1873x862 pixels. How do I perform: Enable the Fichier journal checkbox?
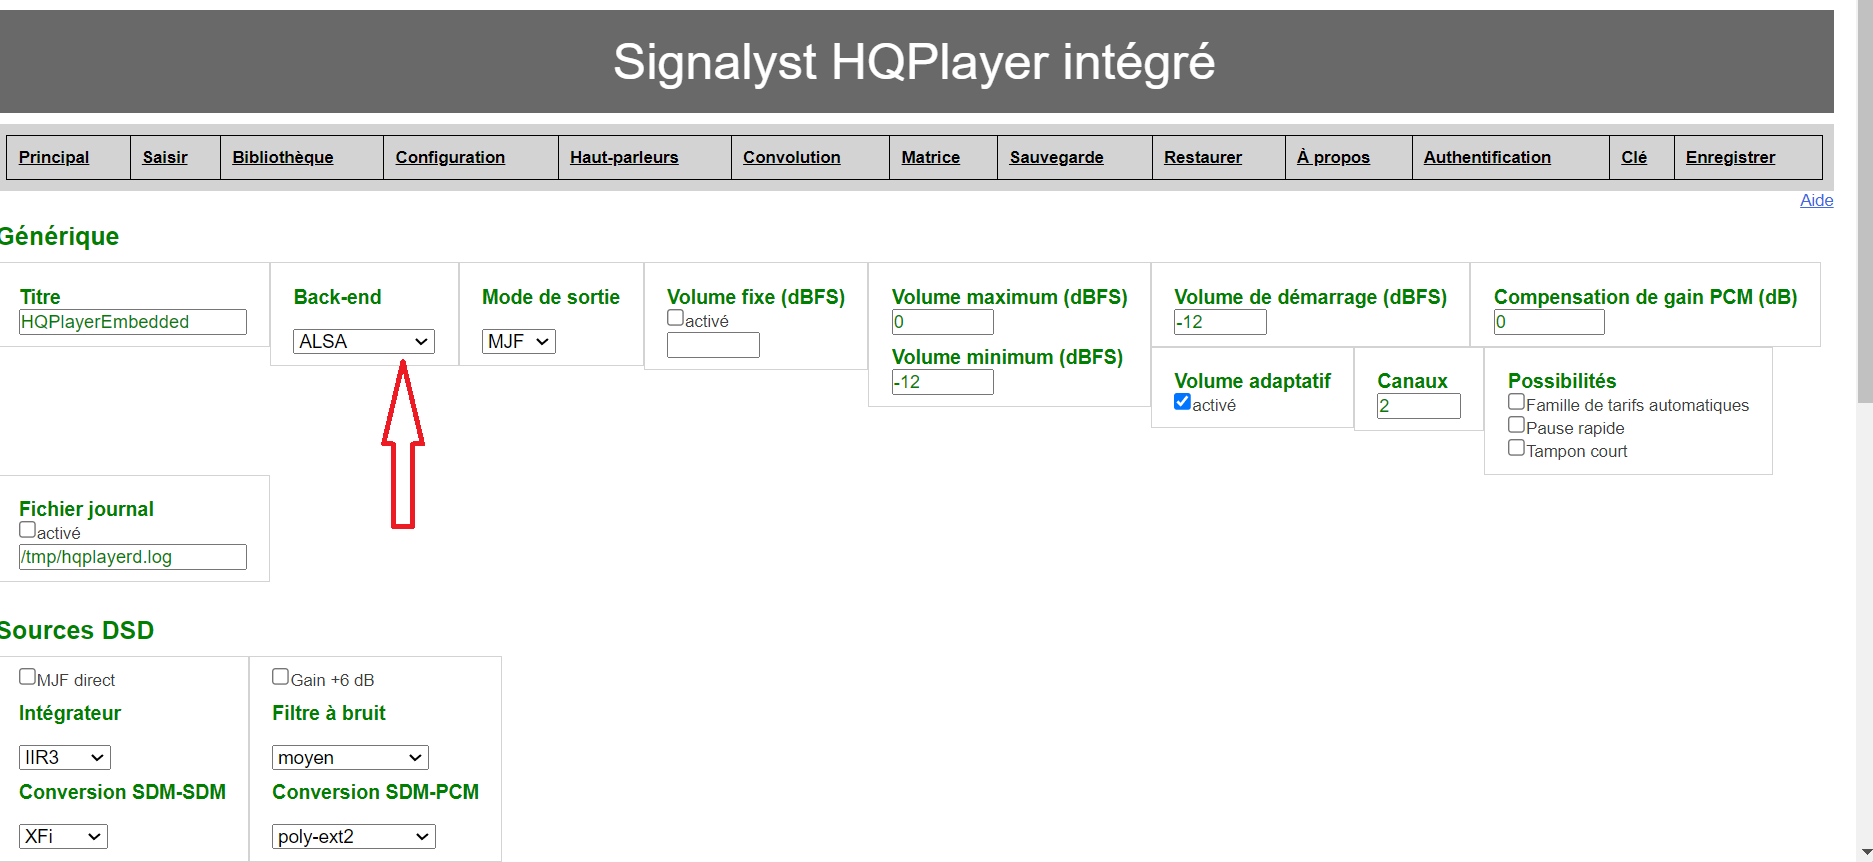coord(28,530)
